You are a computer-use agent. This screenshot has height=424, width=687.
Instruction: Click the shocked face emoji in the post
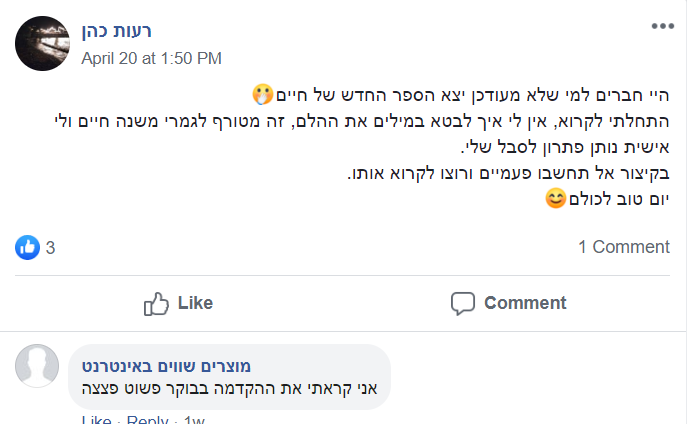[x=261, y=96]
